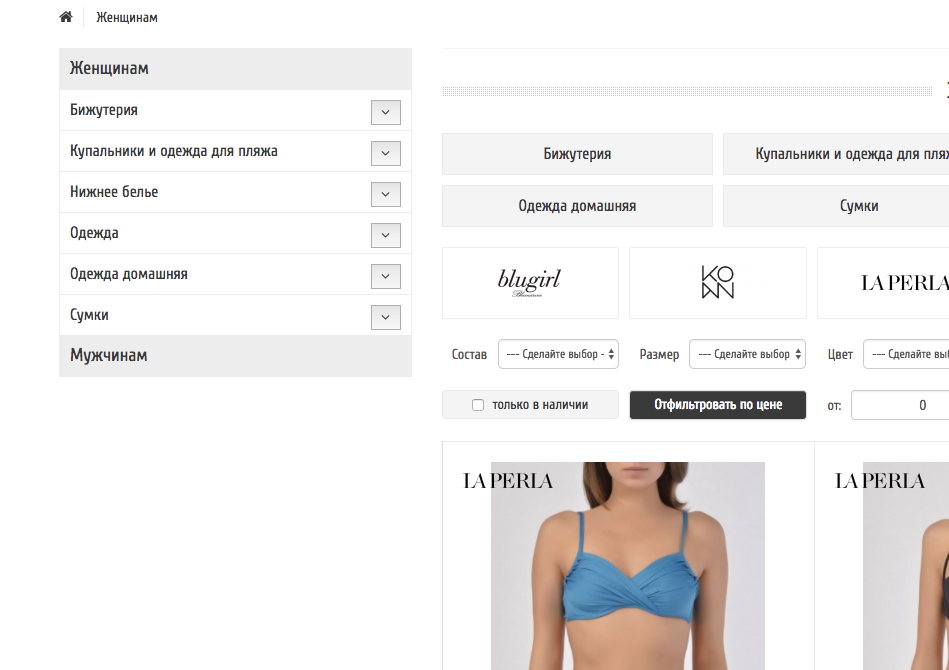Open the Размер dropdown selector
Image resolution: width=949 pixels, height=670 pixels.
tap(747, 354)
